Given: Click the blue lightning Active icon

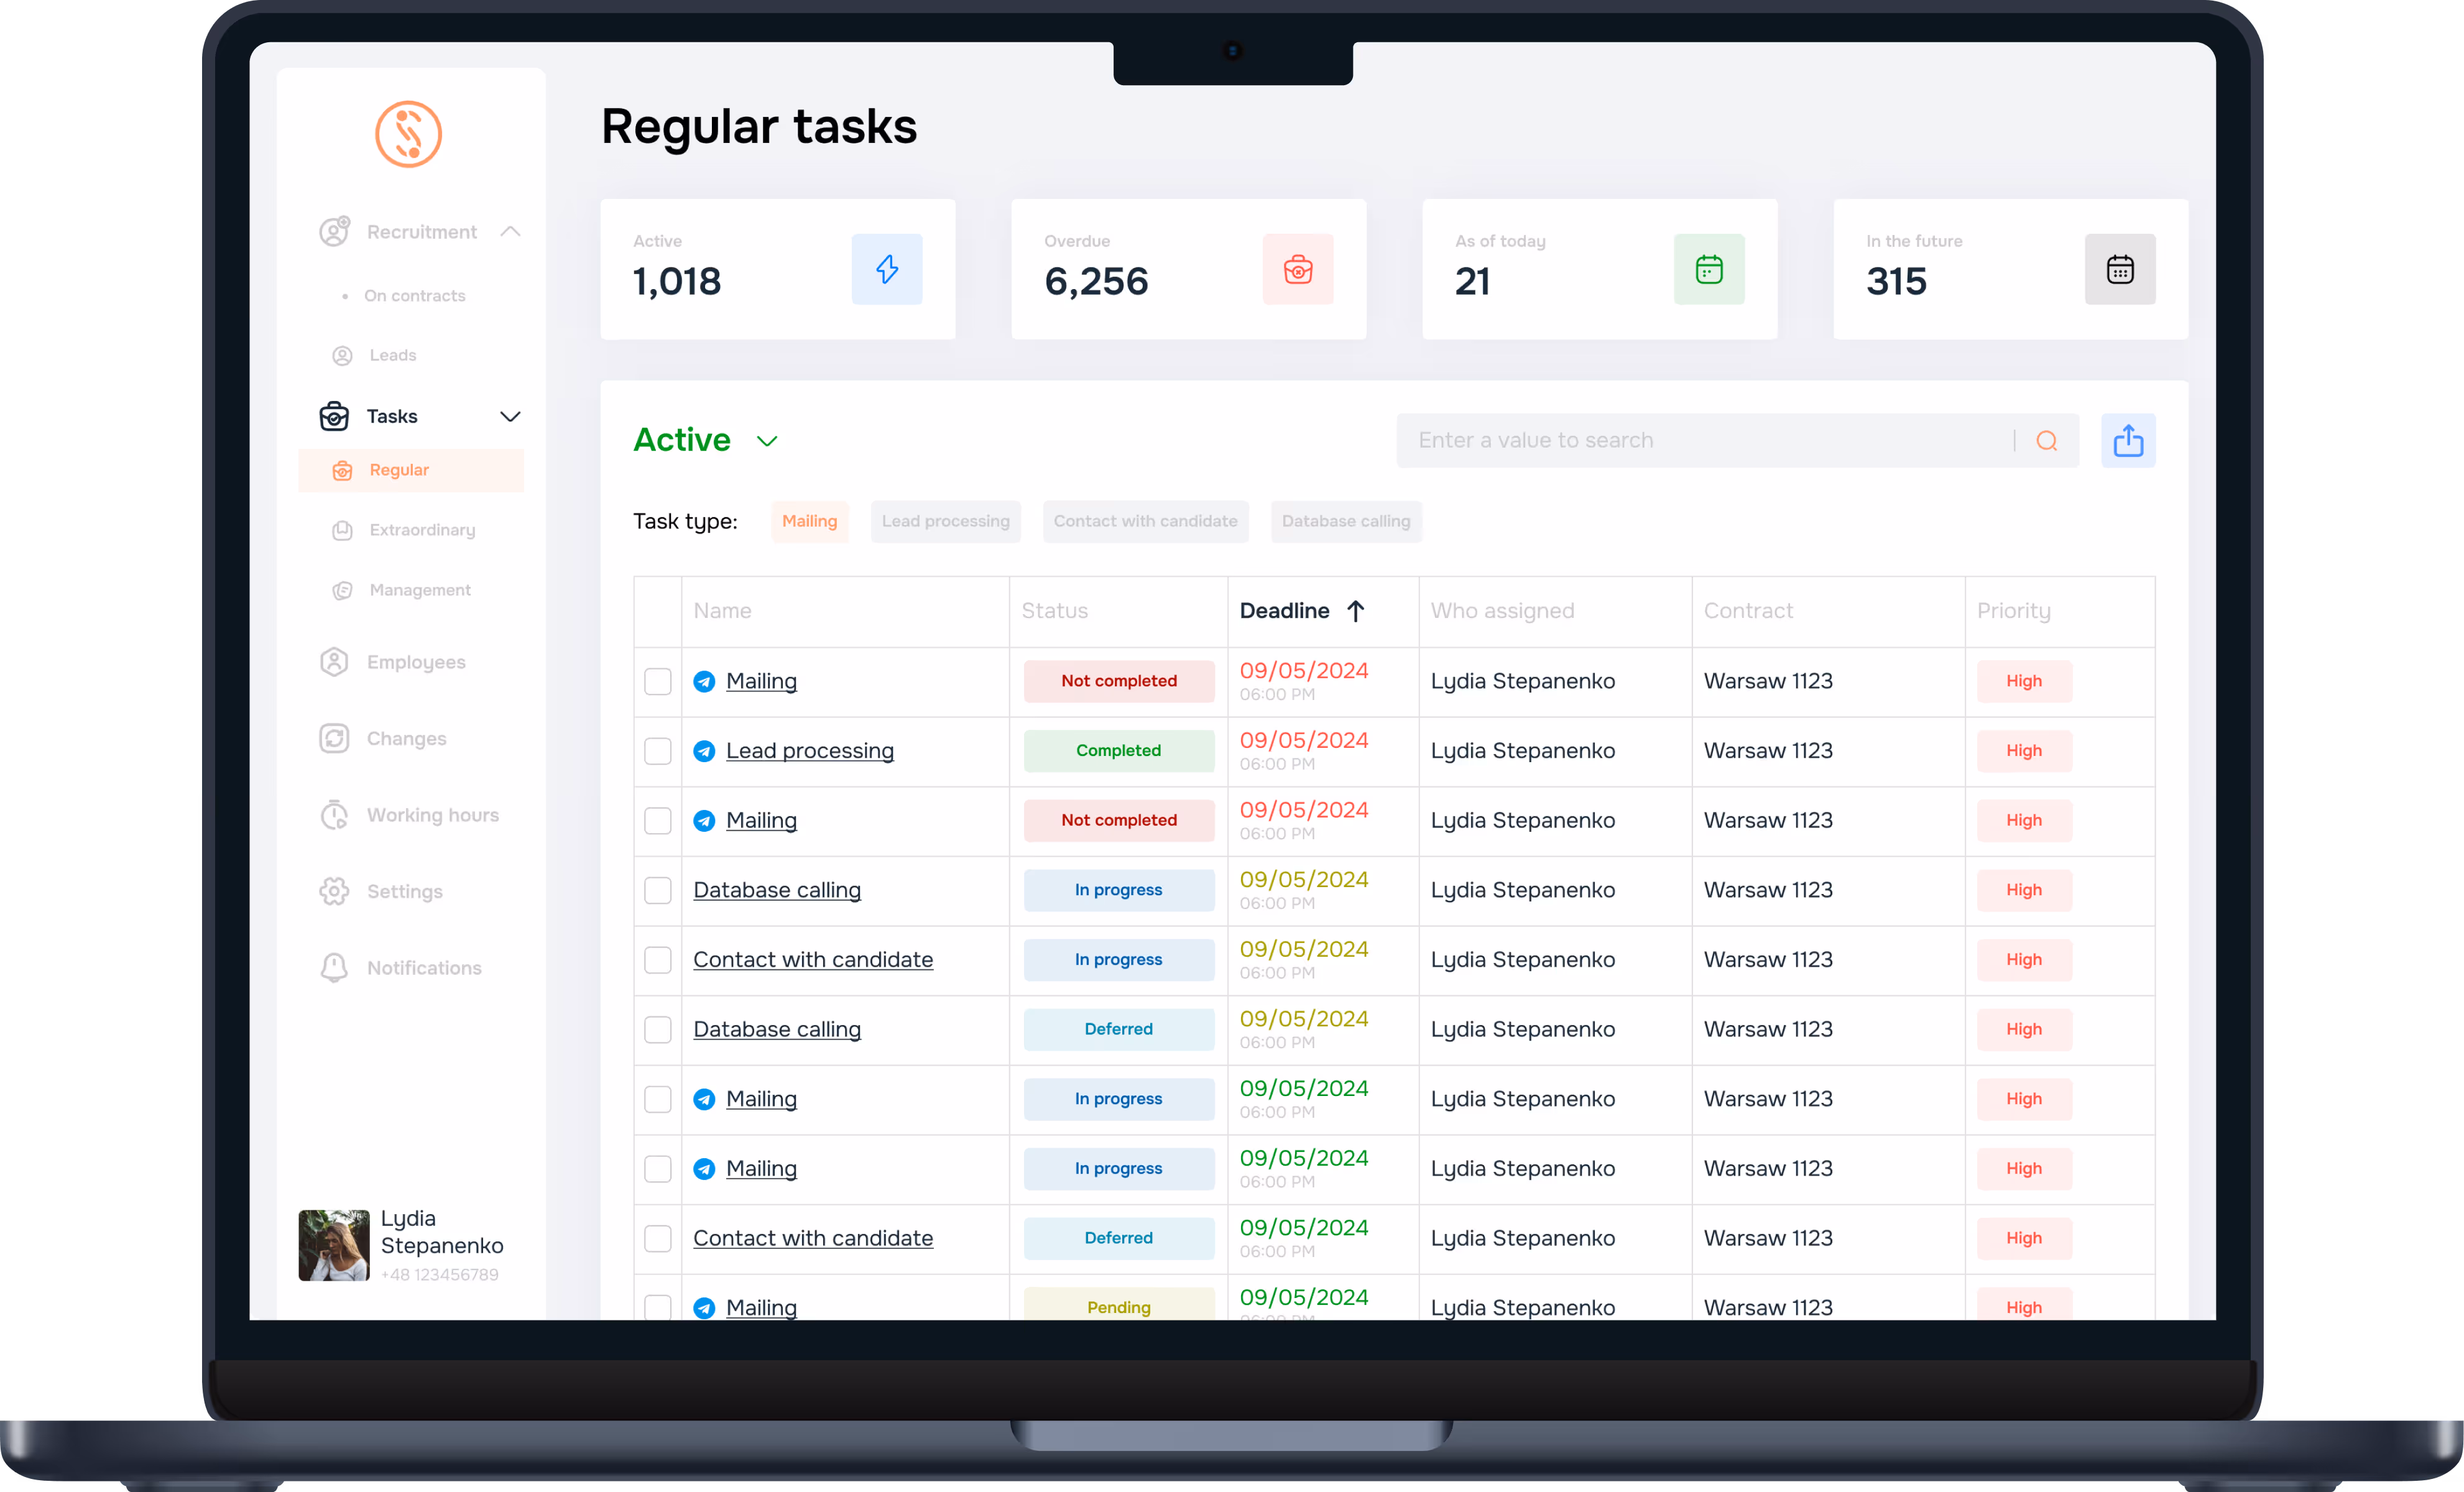Looking at the screenshot, I should point(886,269).
